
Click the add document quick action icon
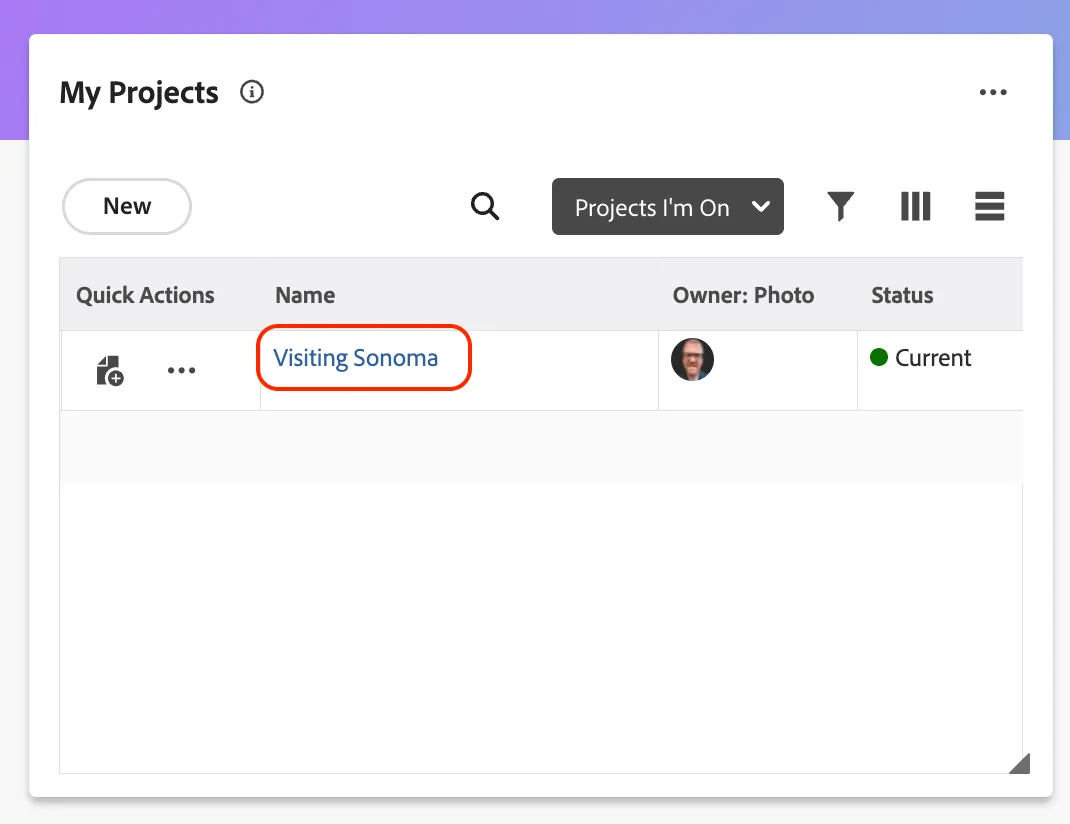[110, 370]
